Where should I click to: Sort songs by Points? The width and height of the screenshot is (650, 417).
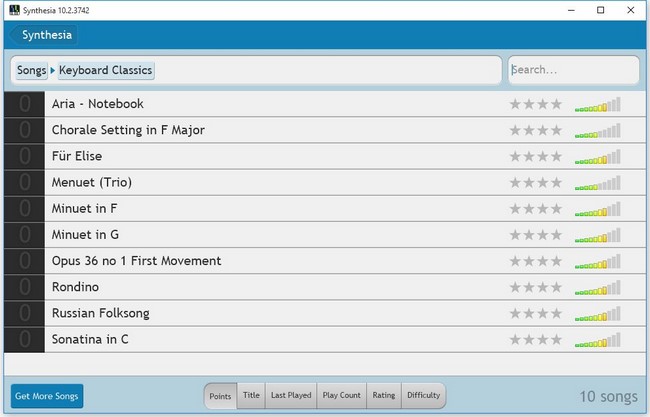tap(220, 396)
